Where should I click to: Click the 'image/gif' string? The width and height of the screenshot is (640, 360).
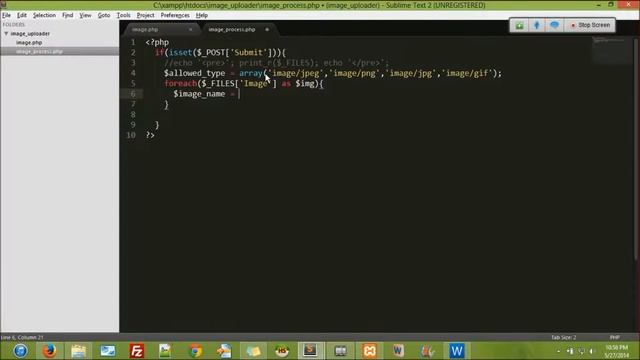(x=467, y=73)
